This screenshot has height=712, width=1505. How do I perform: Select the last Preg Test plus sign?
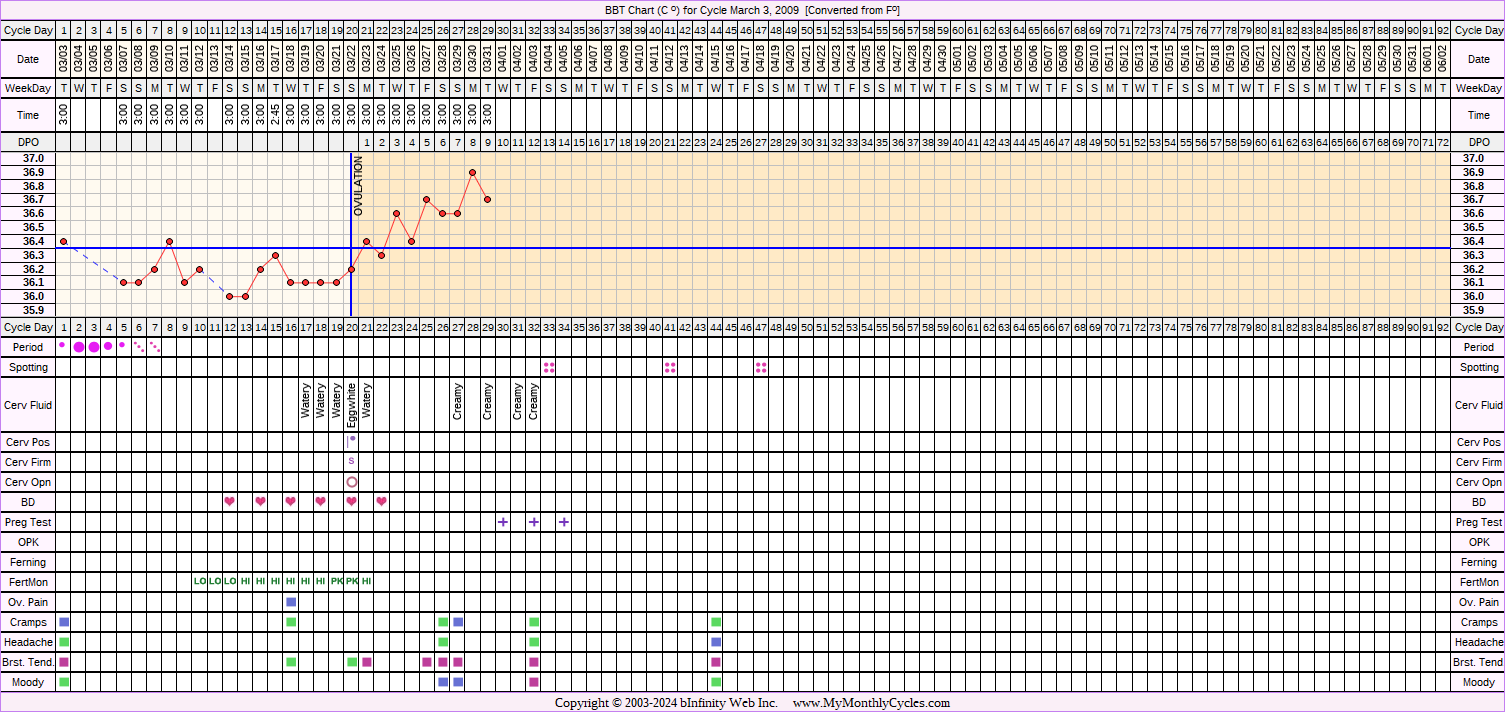[564, 522]
